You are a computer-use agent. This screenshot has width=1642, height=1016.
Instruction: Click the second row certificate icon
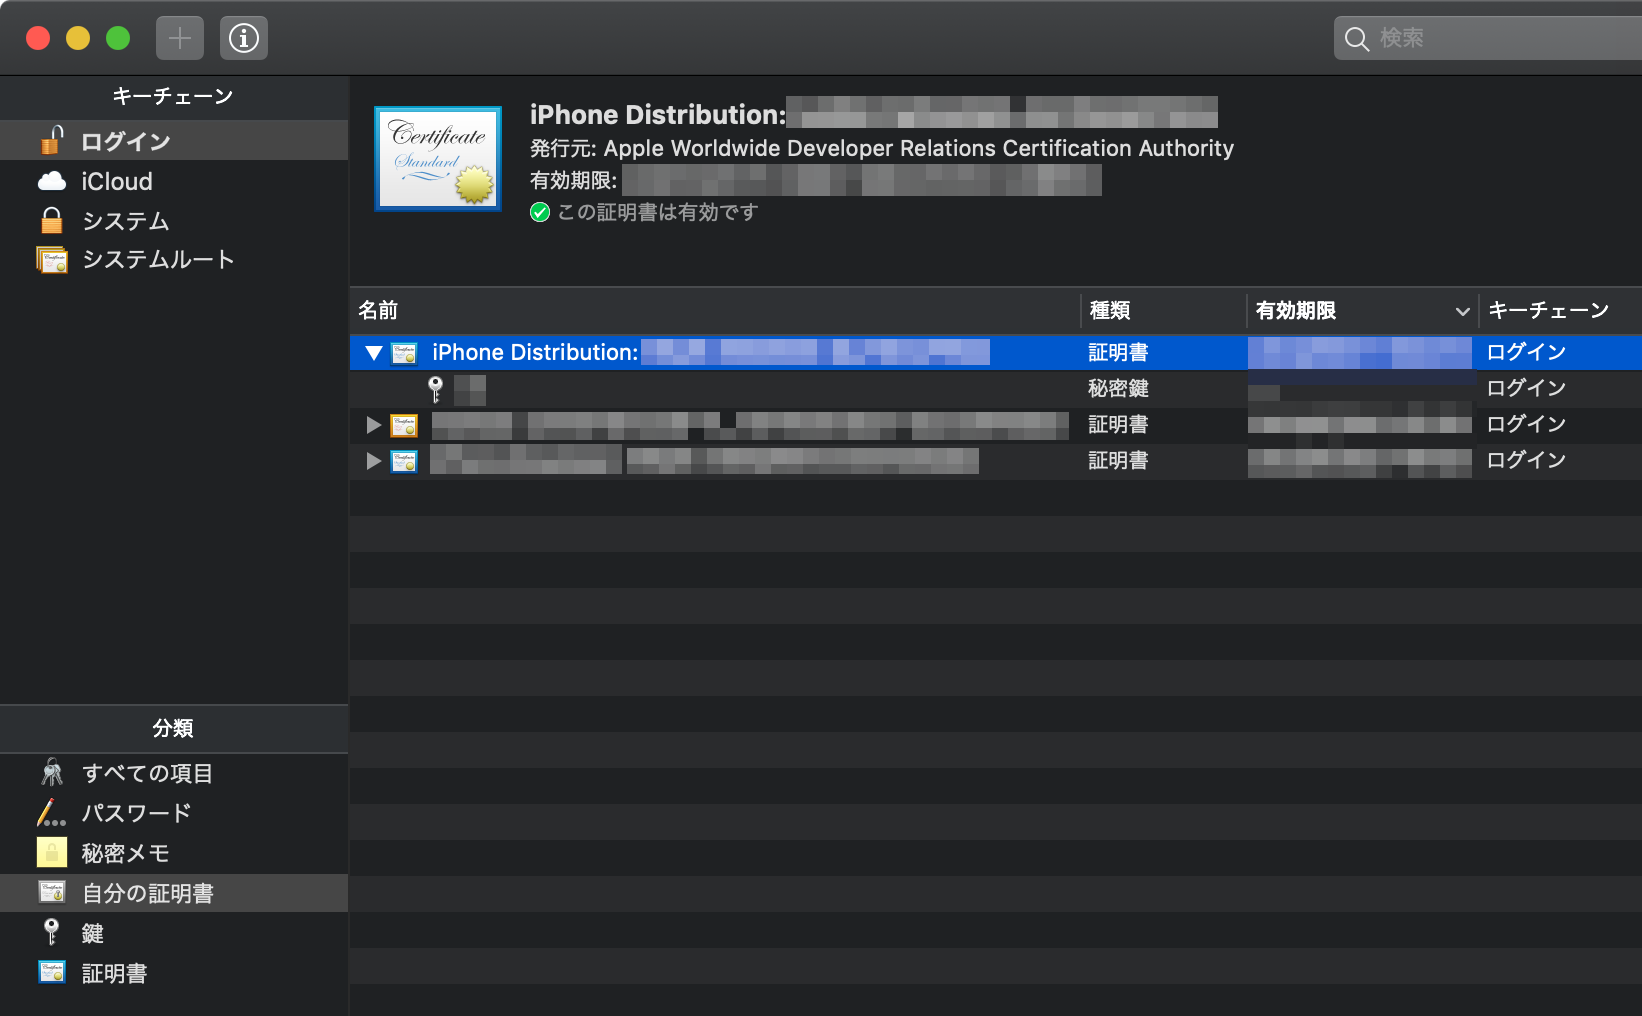click(404, 425)
